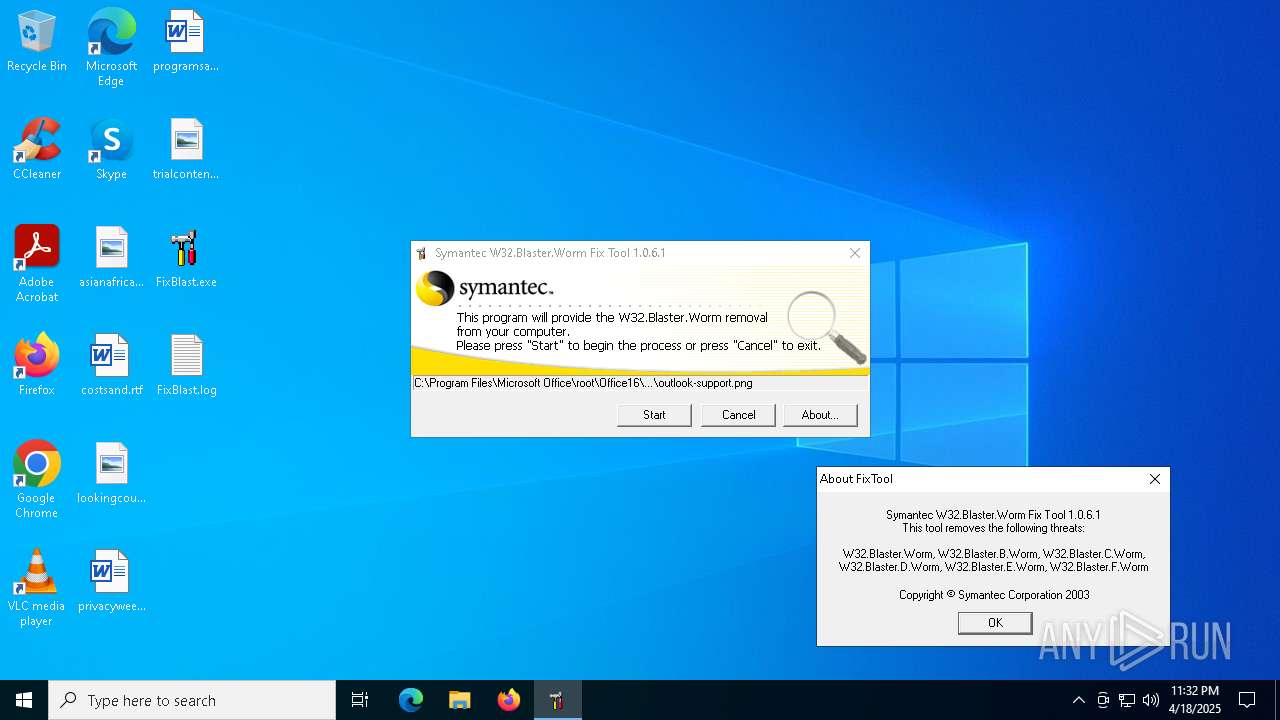1280x720 pixels.
Task: Select the Google Chrome desktop shortcut
Action: (x=37, y=480)
